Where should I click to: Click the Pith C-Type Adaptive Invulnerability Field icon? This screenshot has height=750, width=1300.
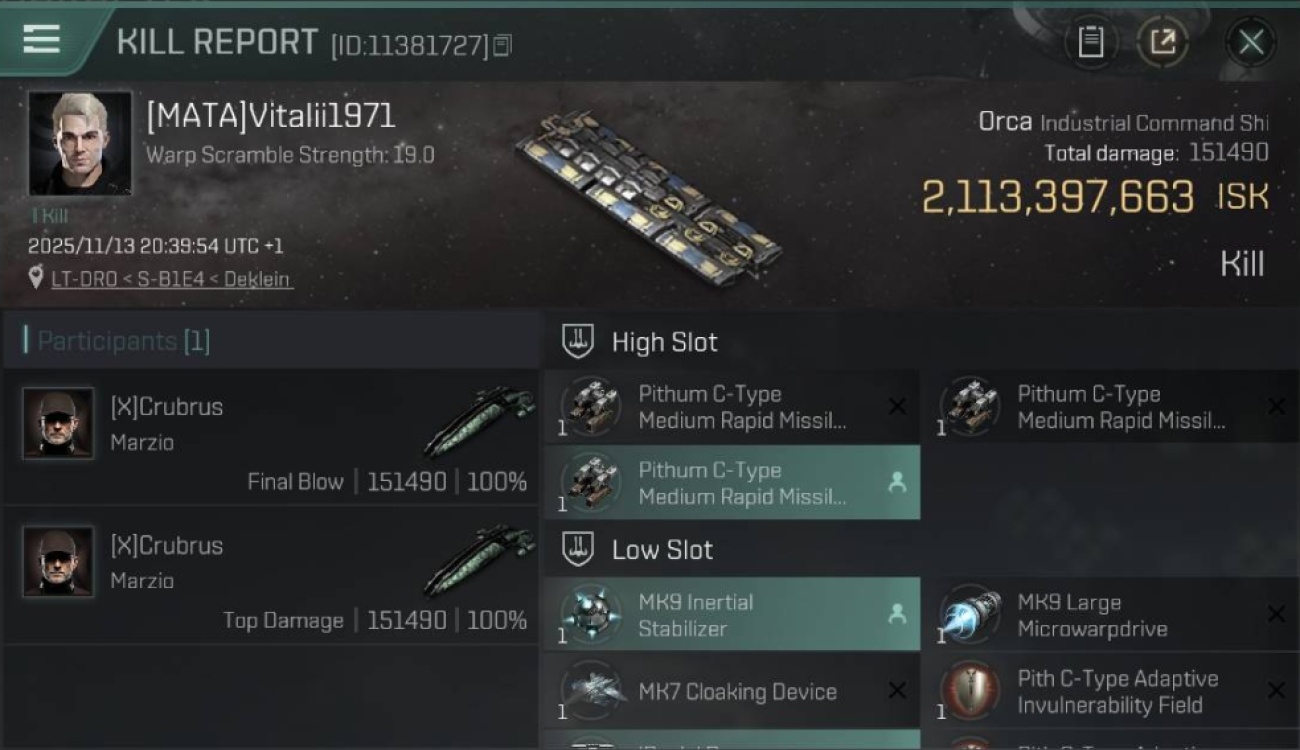[970, 691]
